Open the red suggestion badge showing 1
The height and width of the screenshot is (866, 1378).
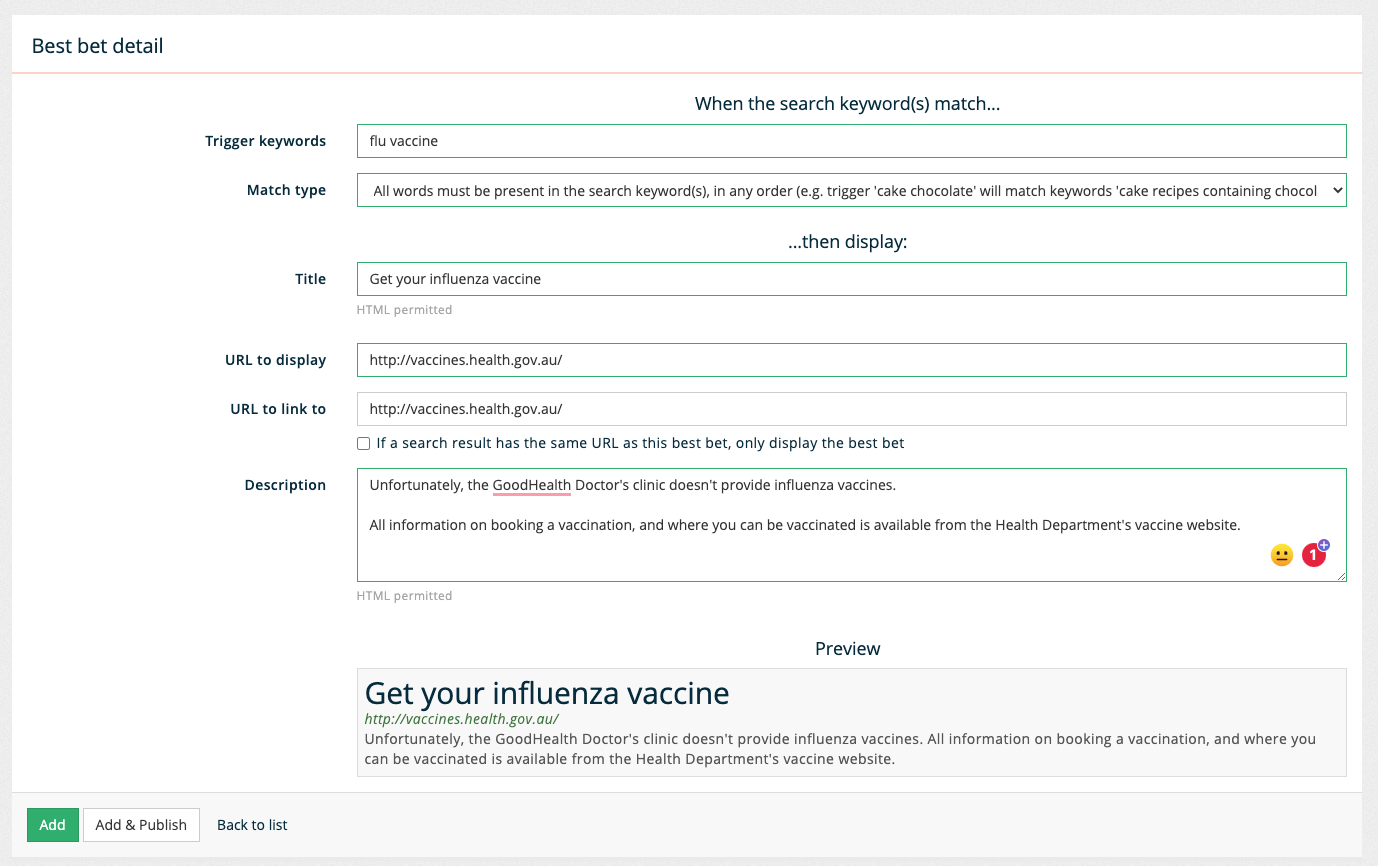1313,555
